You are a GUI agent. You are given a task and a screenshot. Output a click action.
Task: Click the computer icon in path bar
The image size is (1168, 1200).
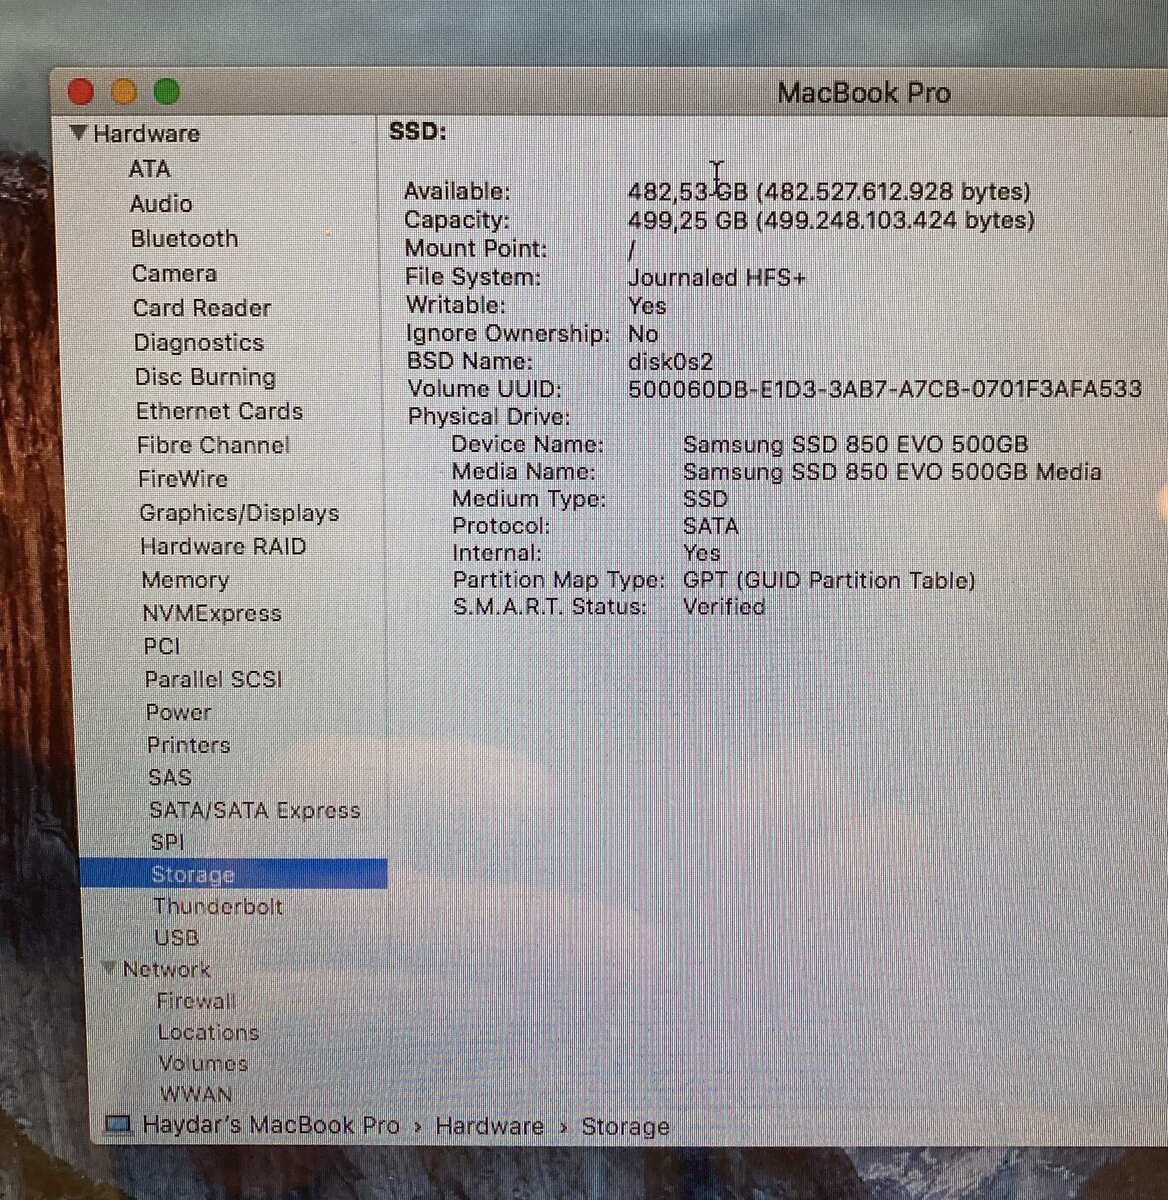pos(119,1125)
